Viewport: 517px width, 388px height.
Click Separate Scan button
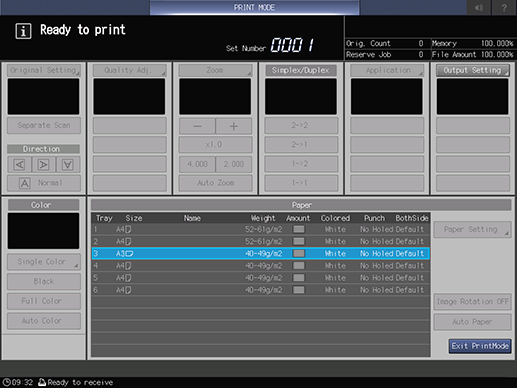coord(44,125)
